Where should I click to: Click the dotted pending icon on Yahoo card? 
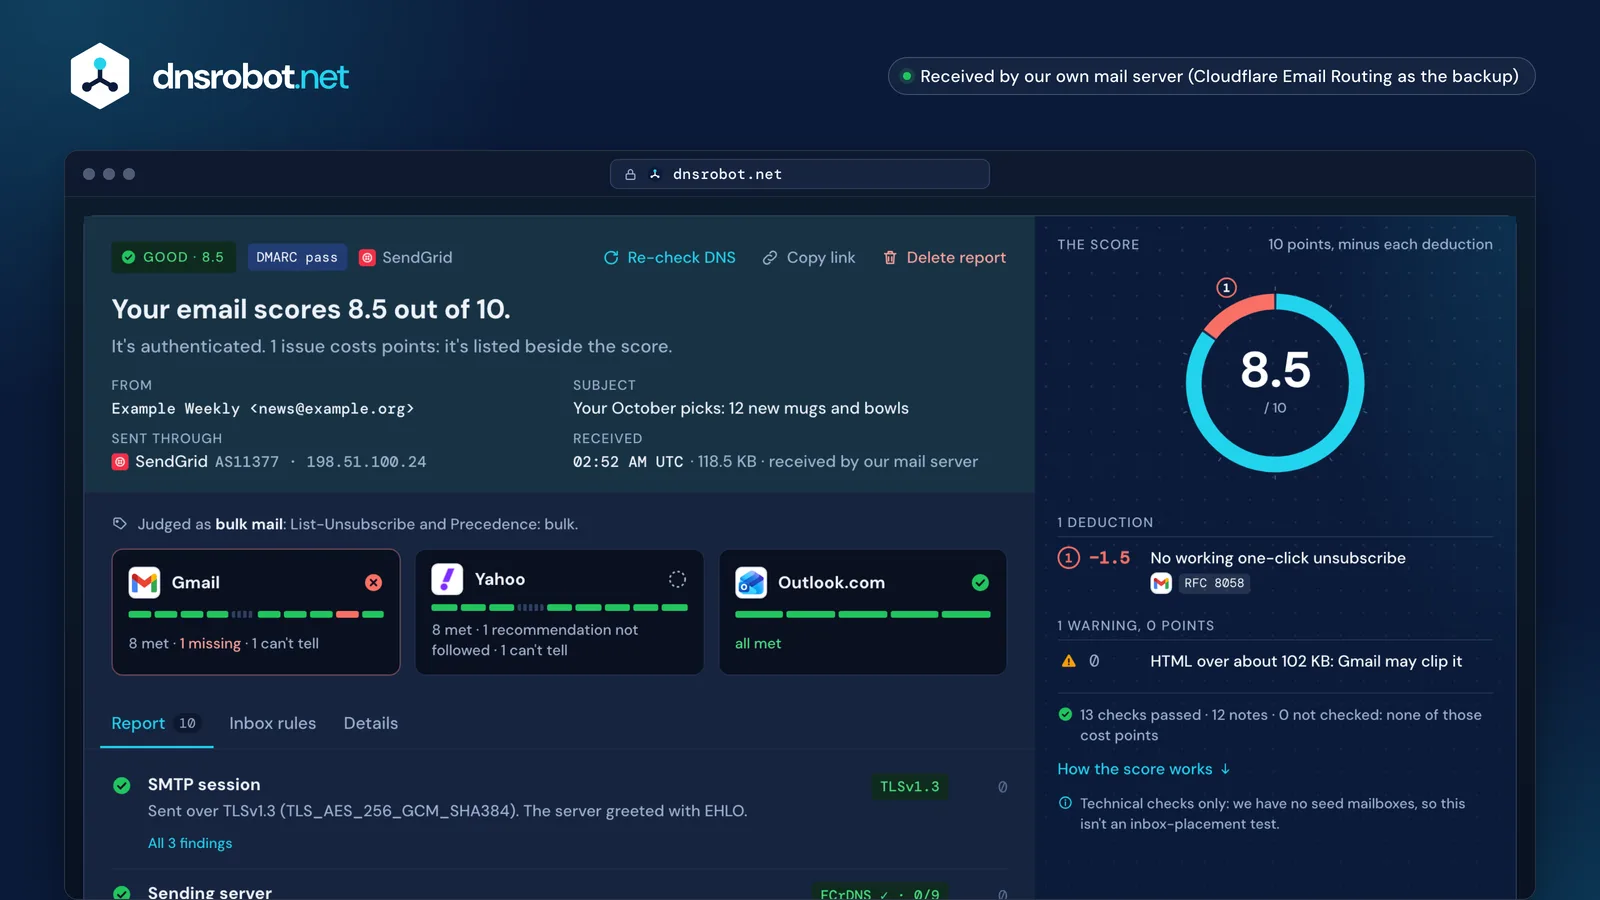click(x=677, y=579)
